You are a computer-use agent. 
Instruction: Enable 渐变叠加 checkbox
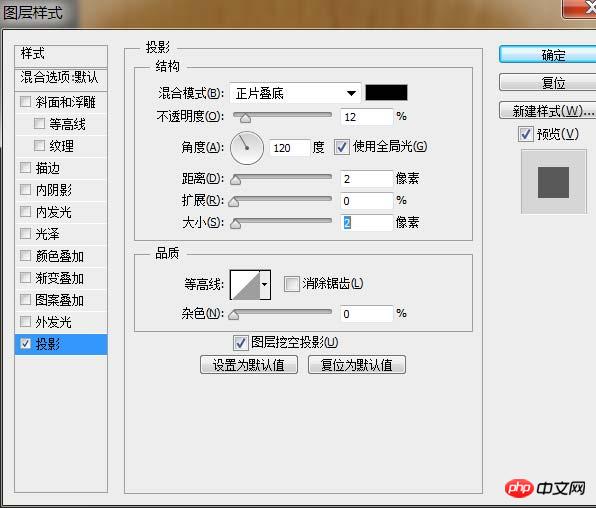click(25, 278)
